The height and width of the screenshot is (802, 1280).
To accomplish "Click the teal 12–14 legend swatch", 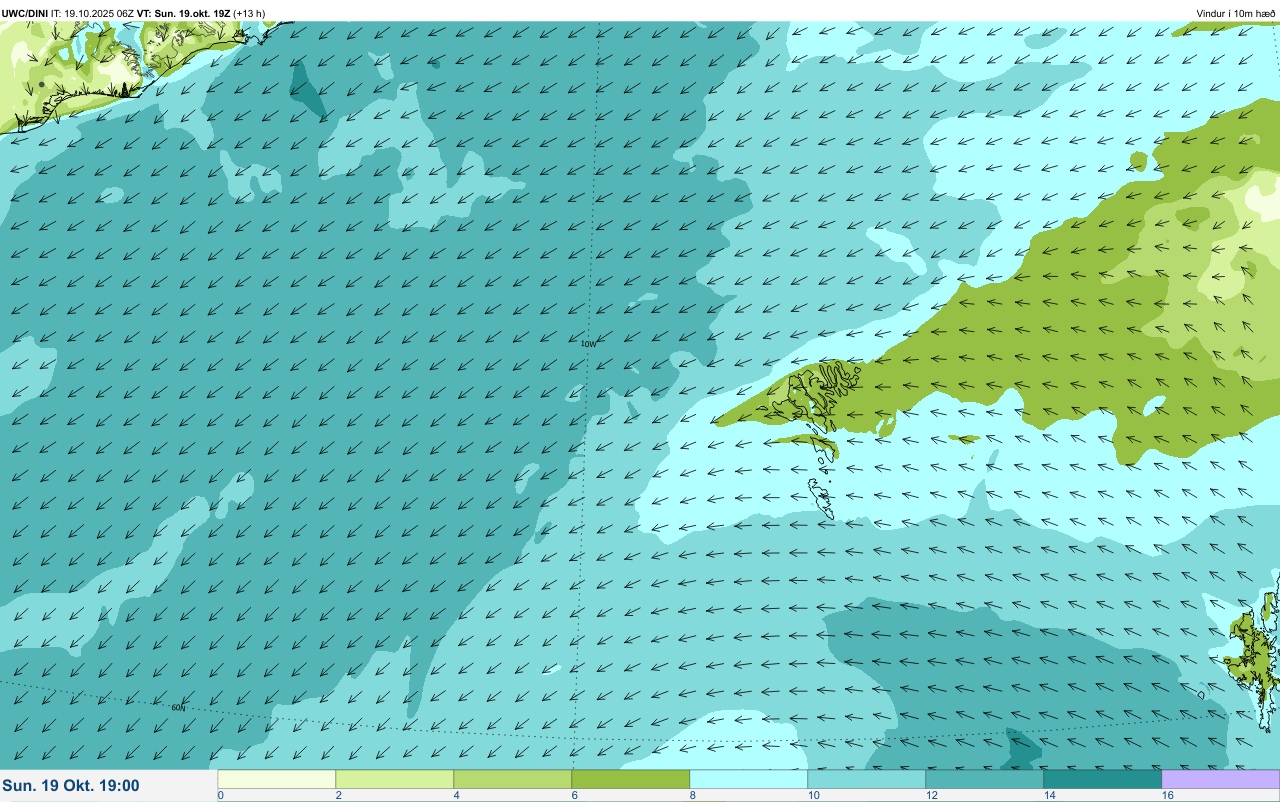I will (985, 779).
